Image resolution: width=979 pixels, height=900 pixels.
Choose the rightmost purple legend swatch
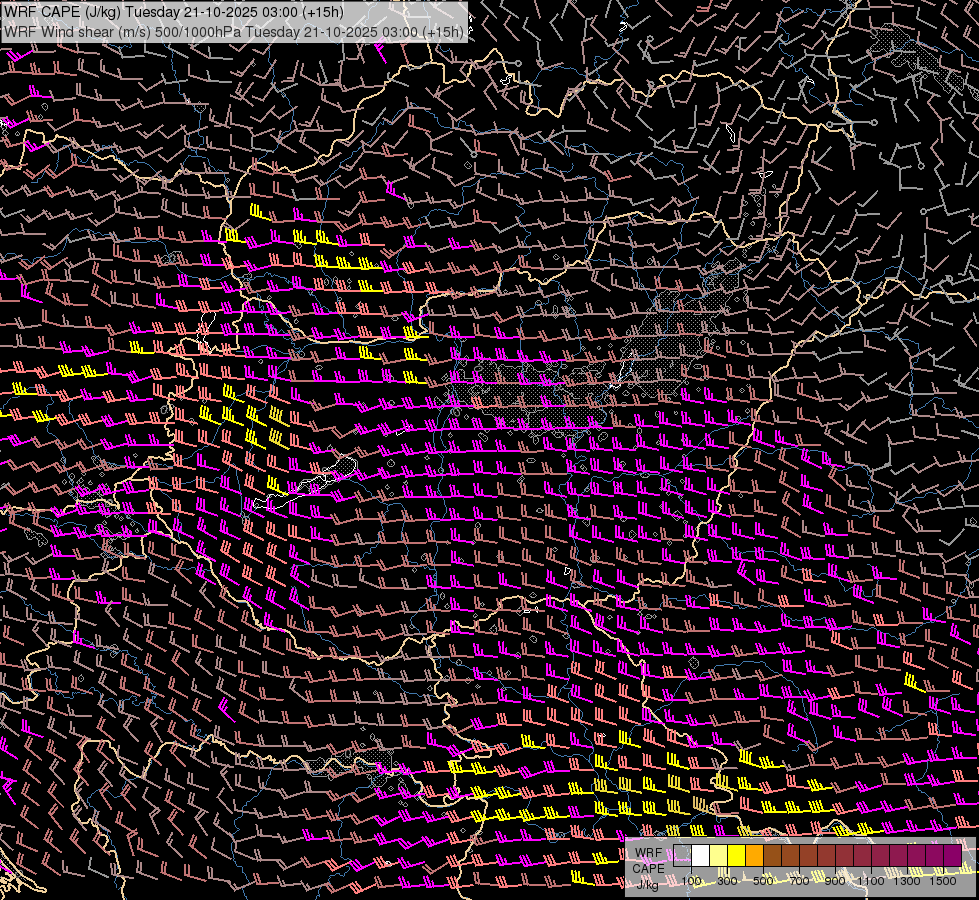click(x=952, y=856)
